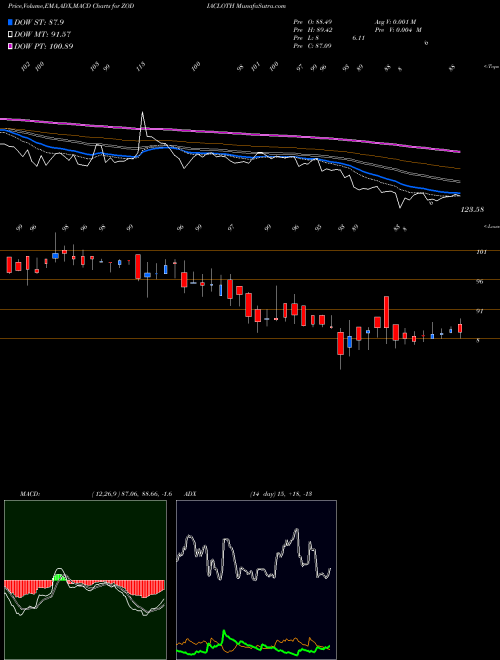
Task: Open the green MACD histogram chart panel
Action: (85, 580)
